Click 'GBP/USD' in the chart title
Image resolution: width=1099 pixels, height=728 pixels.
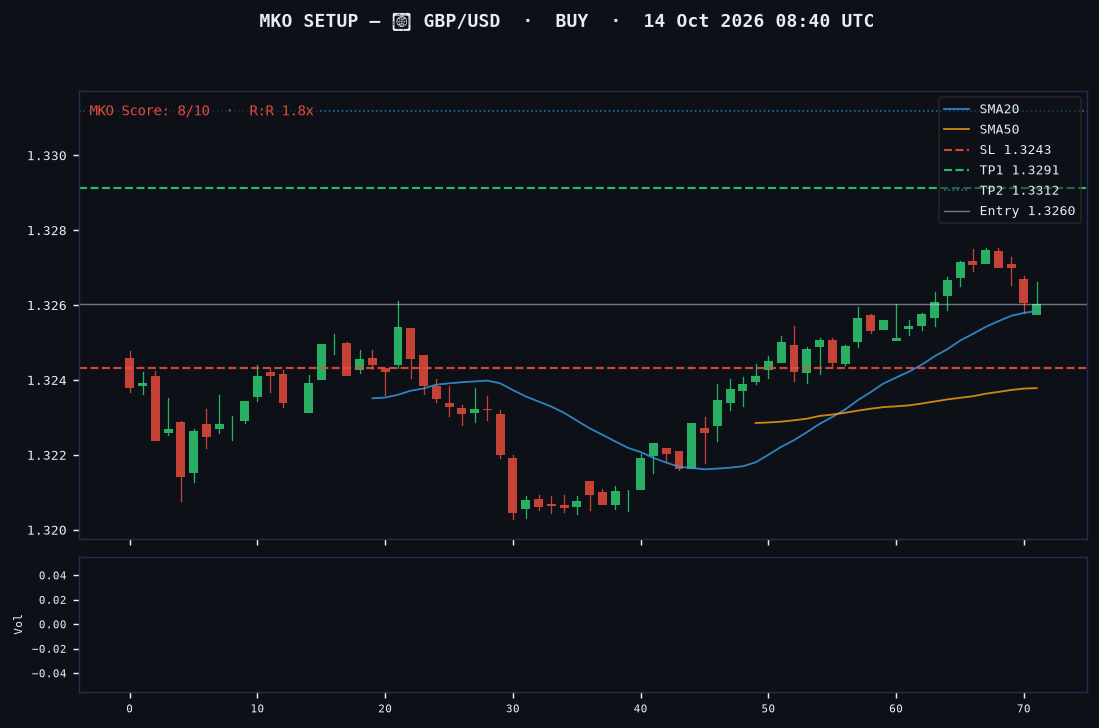point(462,21)
